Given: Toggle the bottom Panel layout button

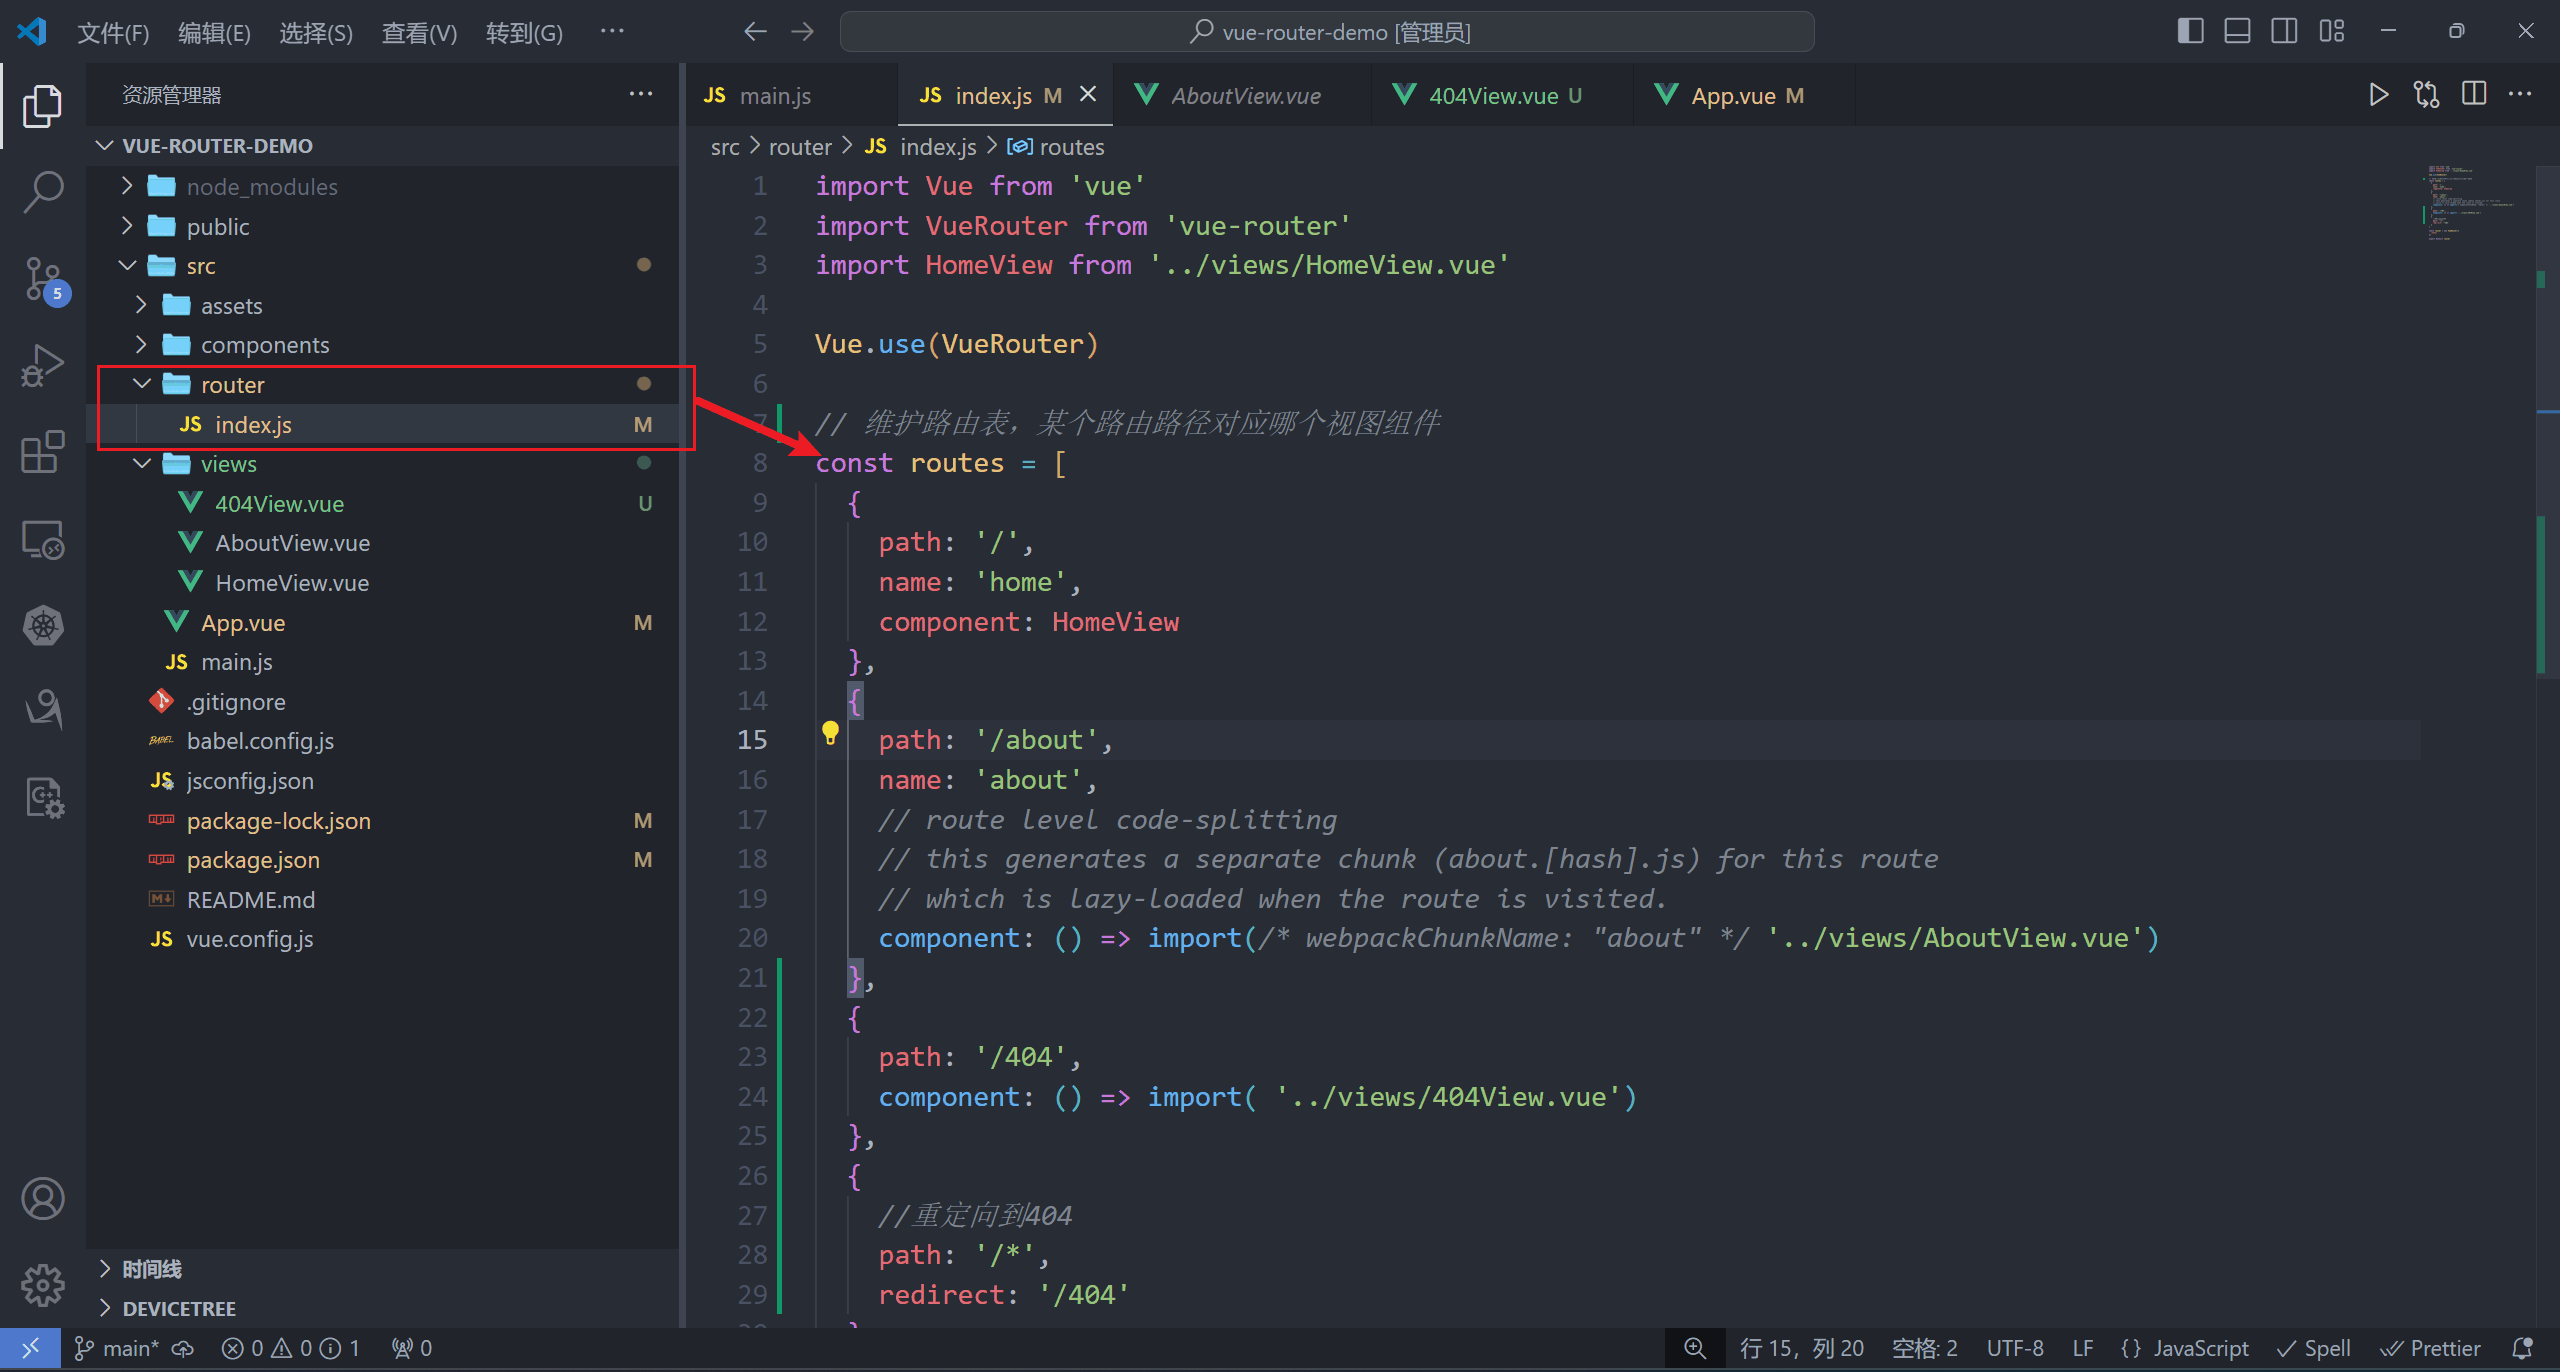Looking at the screenshot, I should pos(2237,31).
